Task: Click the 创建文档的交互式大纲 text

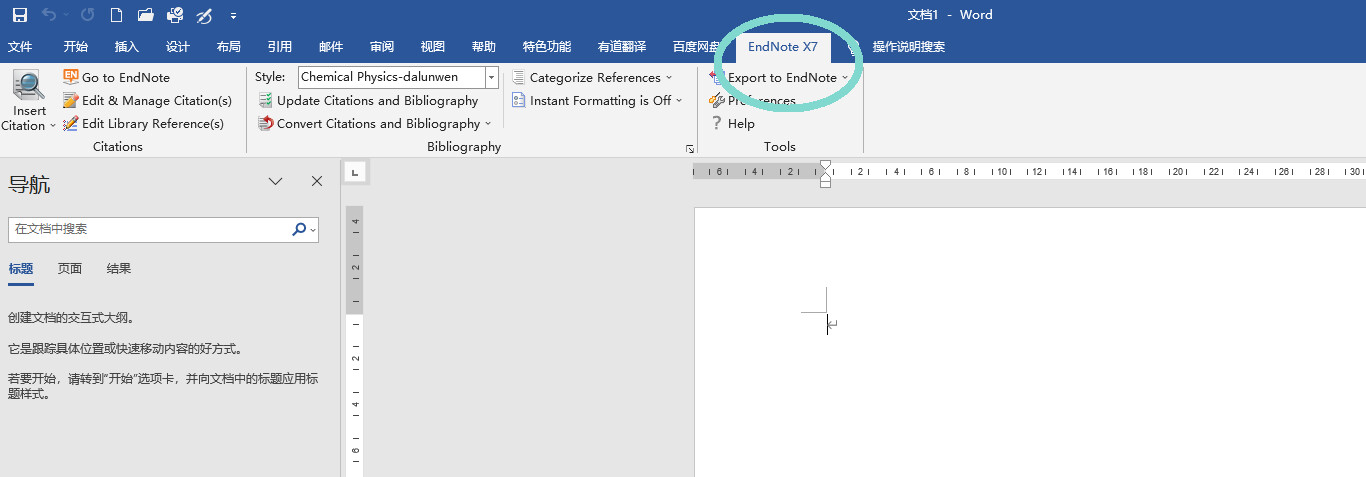Action: 71,318
